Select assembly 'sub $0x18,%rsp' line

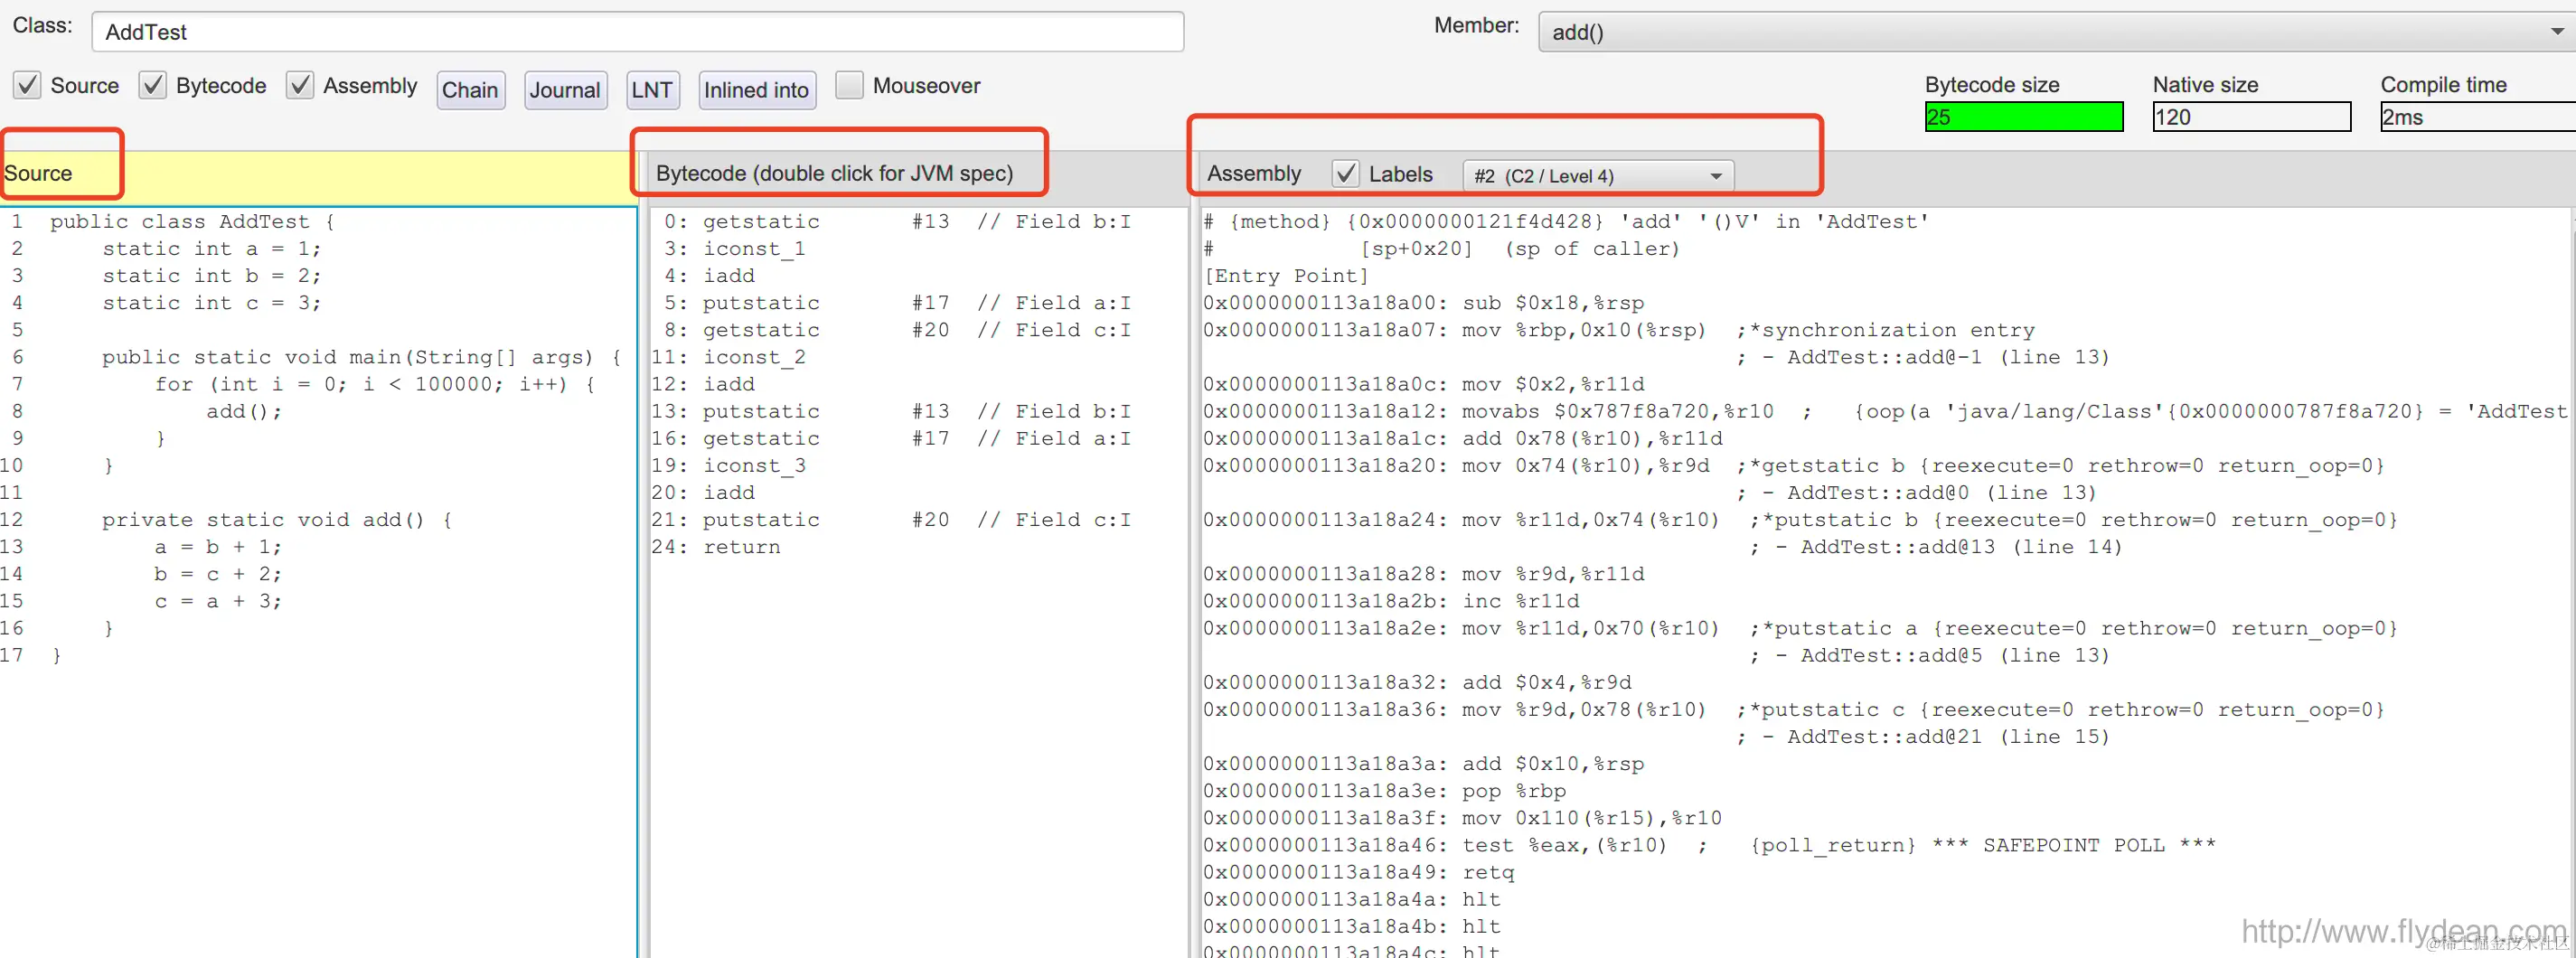point(1423,303)
